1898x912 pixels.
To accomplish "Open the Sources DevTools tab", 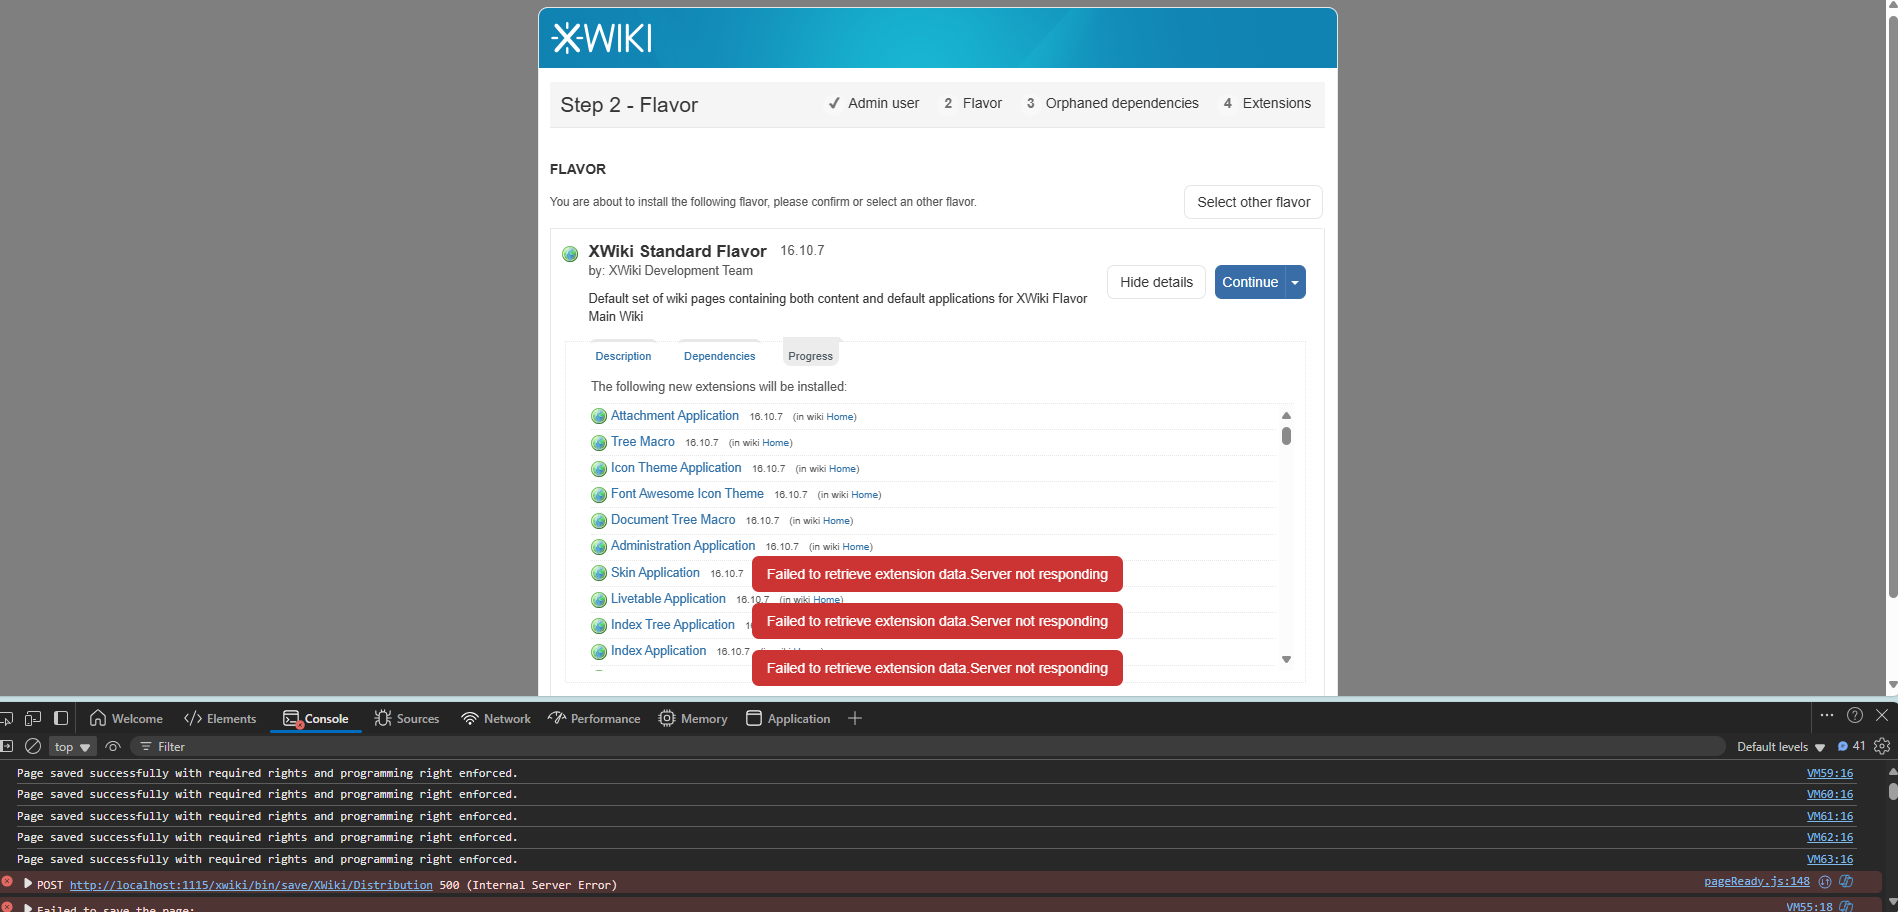I will point(407,718).
